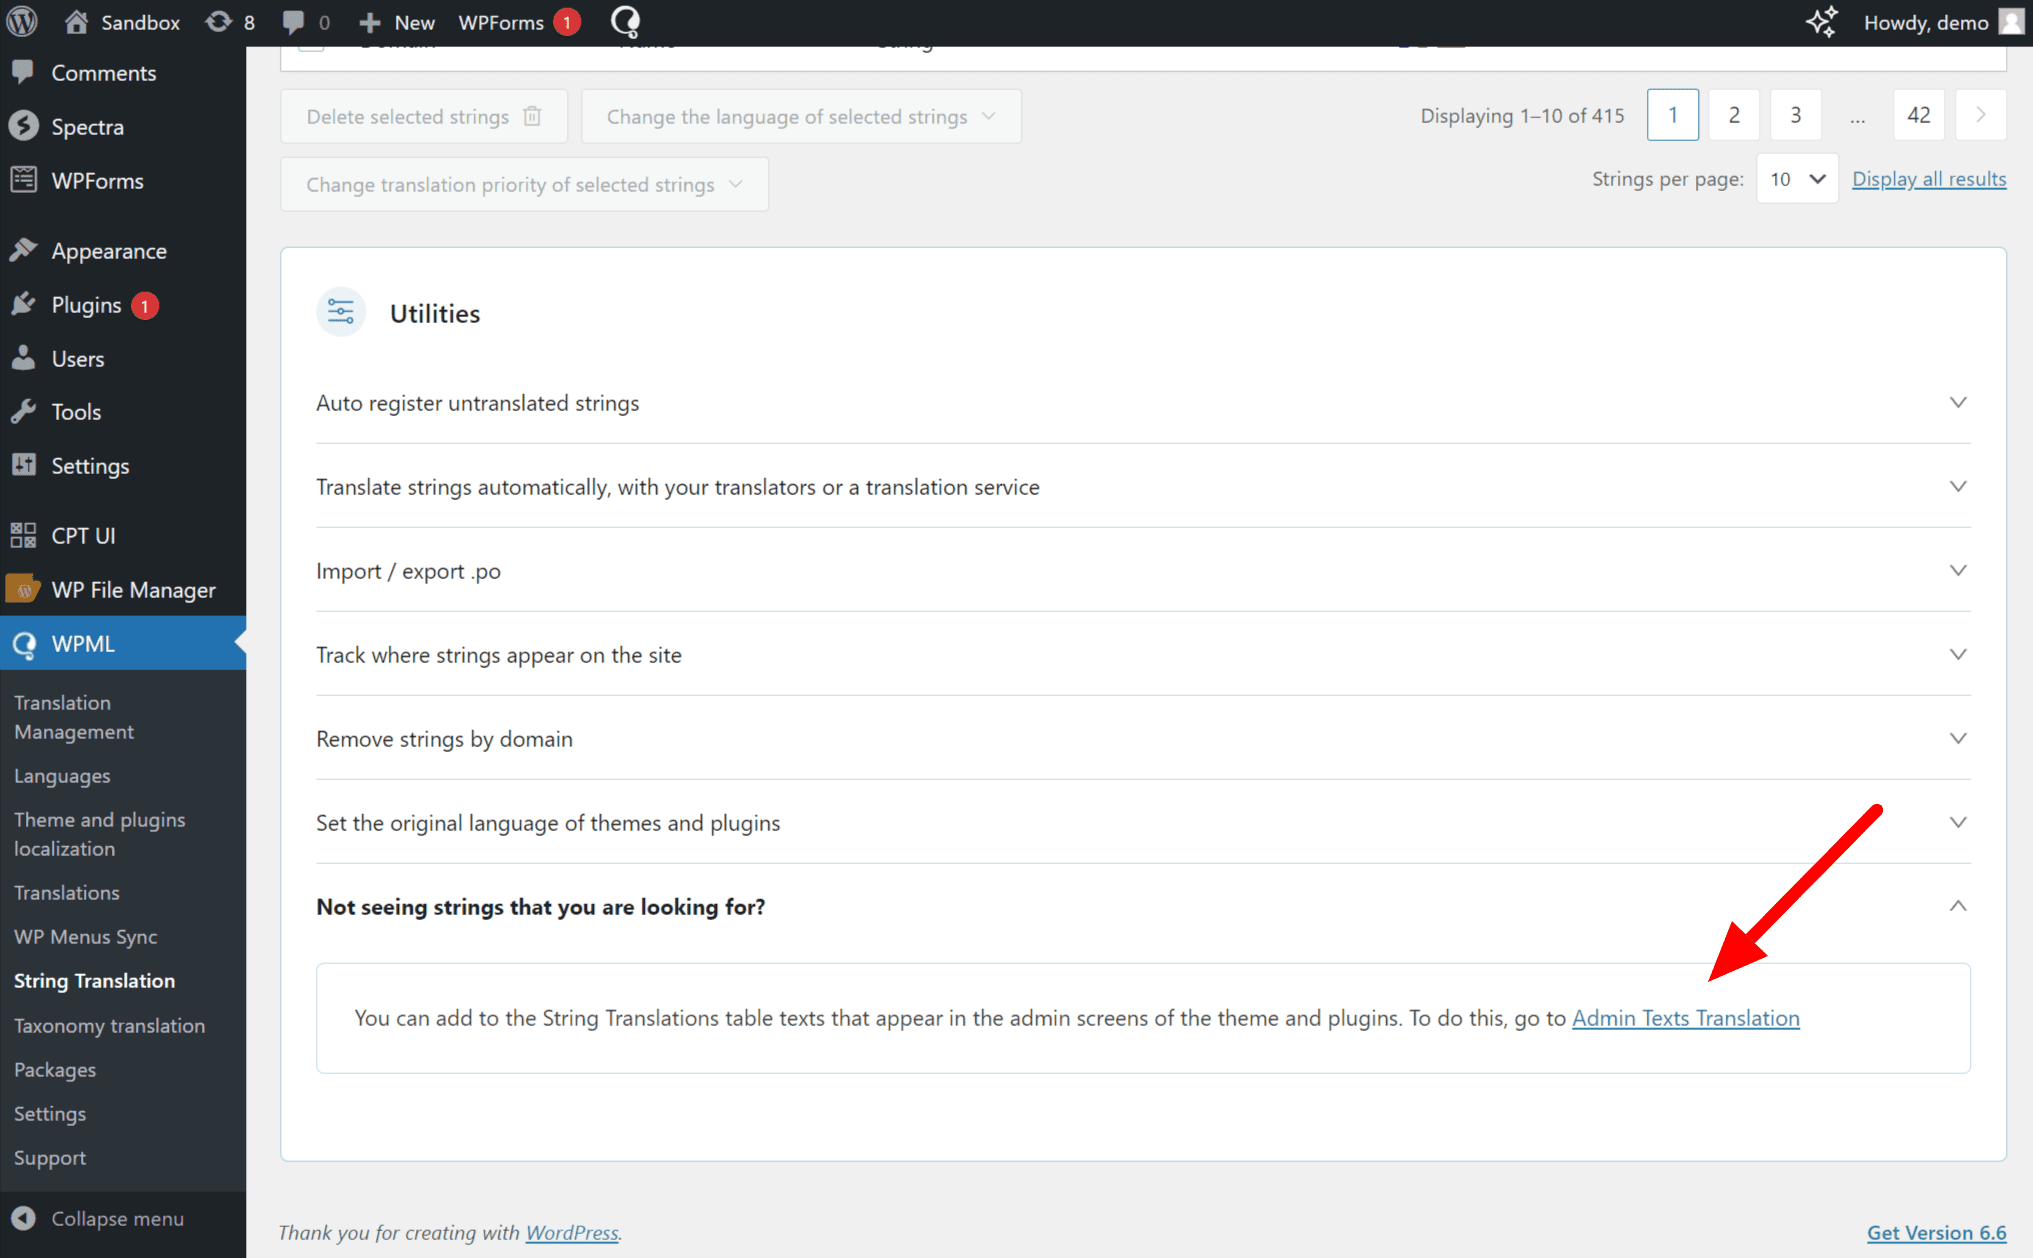2033x1258 pixels.
Task: Collapse Not seeing strings section
Action: click(x=1957, y=907)
